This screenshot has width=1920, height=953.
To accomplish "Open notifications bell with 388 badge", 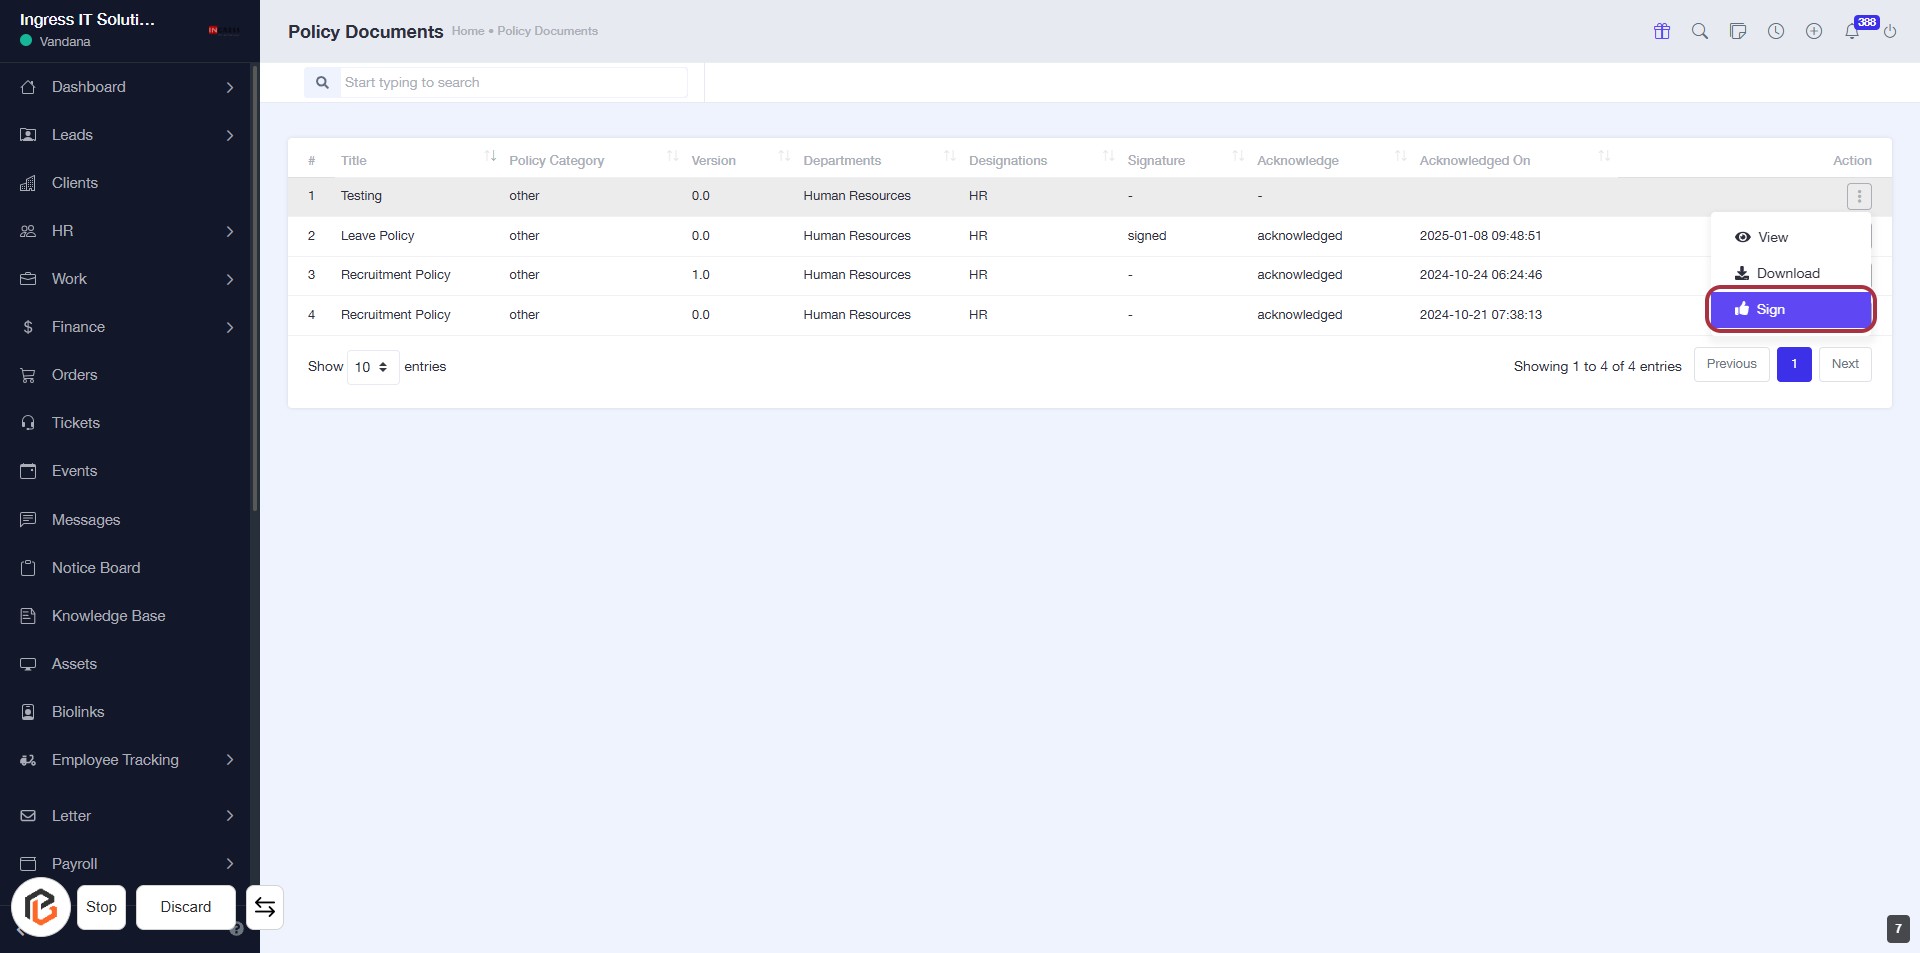I will coord(1852,31).
